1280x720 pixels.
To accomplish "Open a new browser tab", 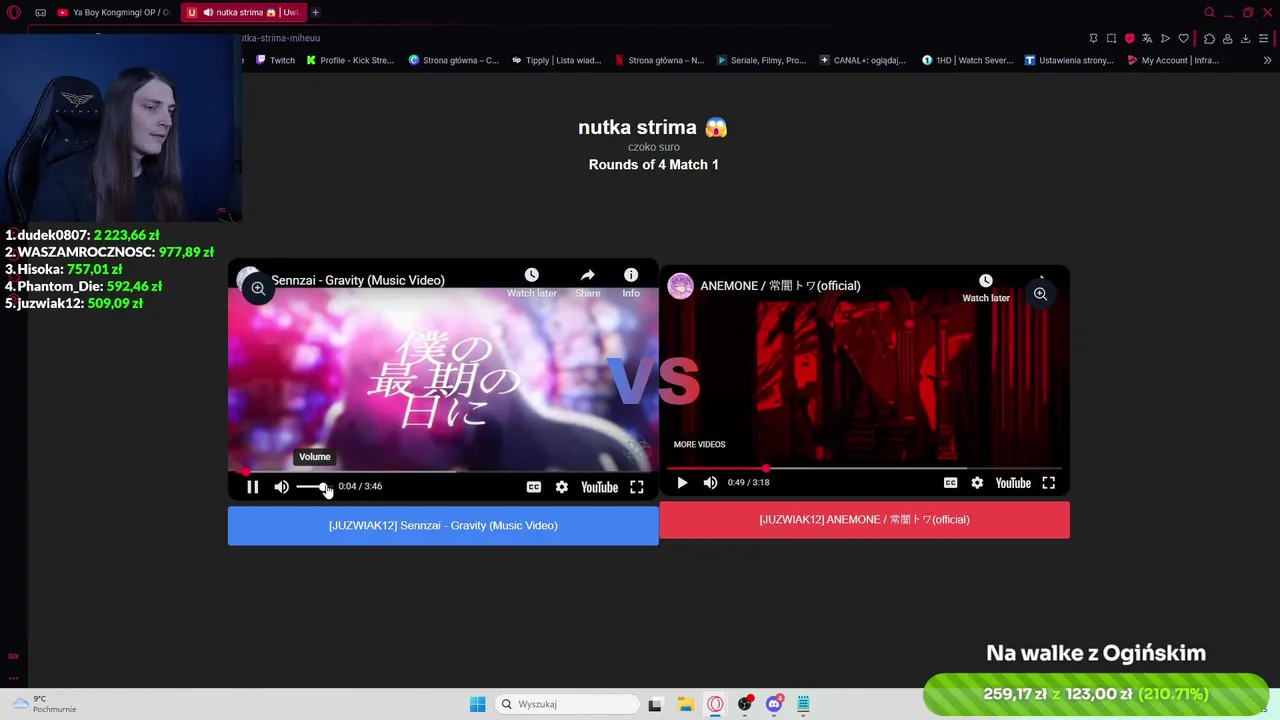I will tap(315, 12).
